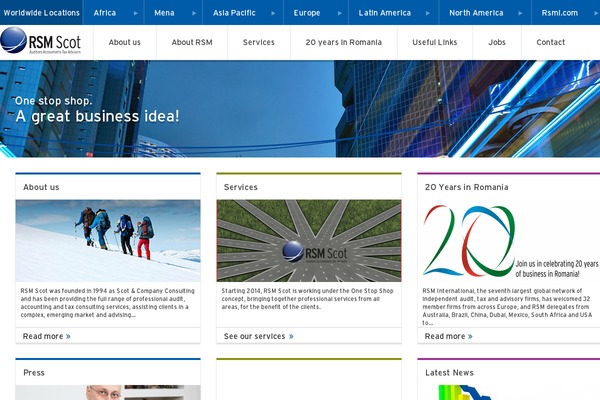Click the 20 Years in Romania card heading
600x400 pixels.
pos(466,187)
